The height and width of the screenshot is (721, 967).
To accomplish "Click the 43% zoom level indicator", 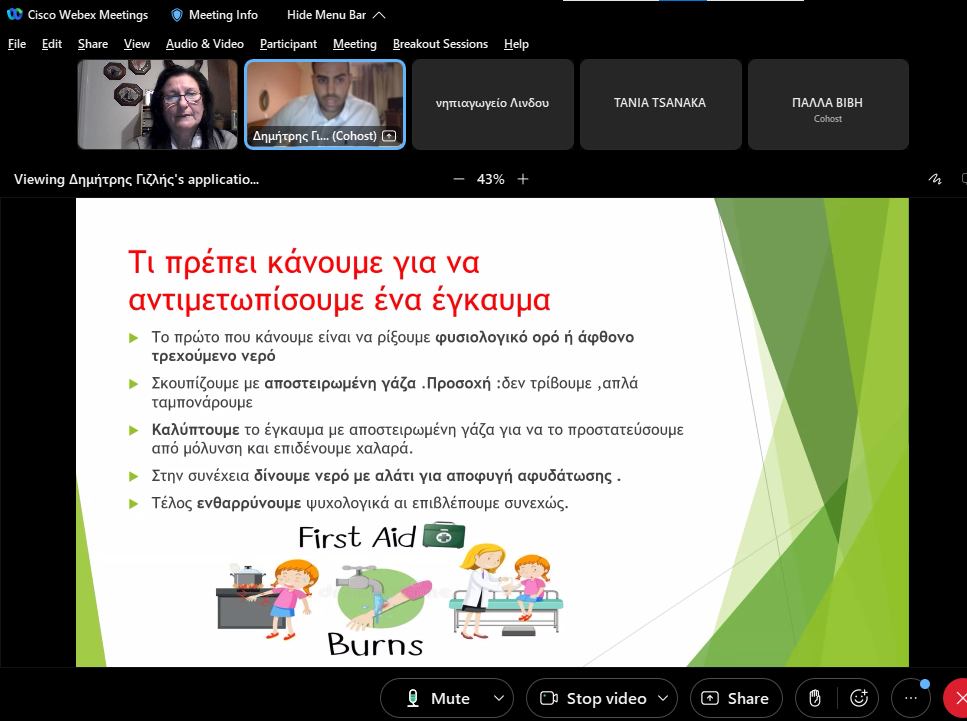I will [491, 179].
